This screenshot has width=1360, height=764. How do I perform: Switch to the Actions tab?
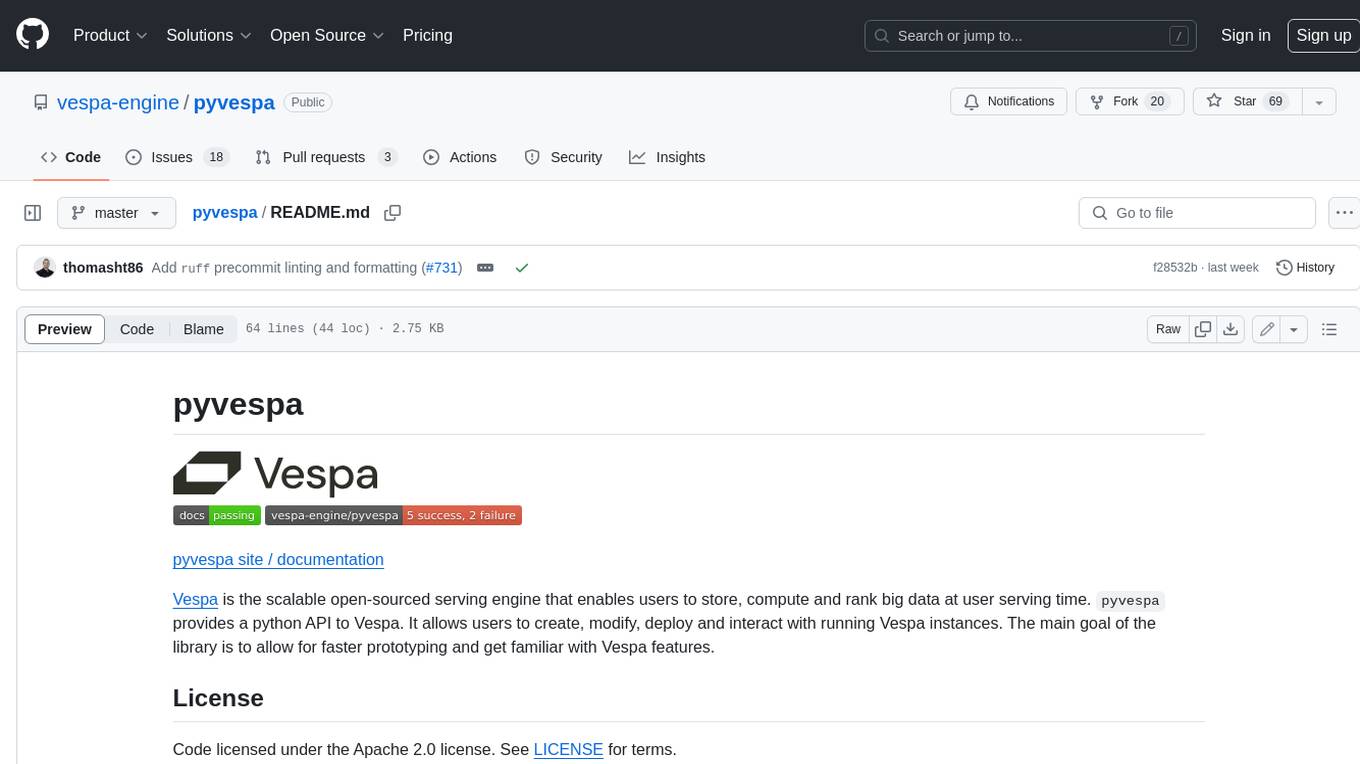(460, 157)
